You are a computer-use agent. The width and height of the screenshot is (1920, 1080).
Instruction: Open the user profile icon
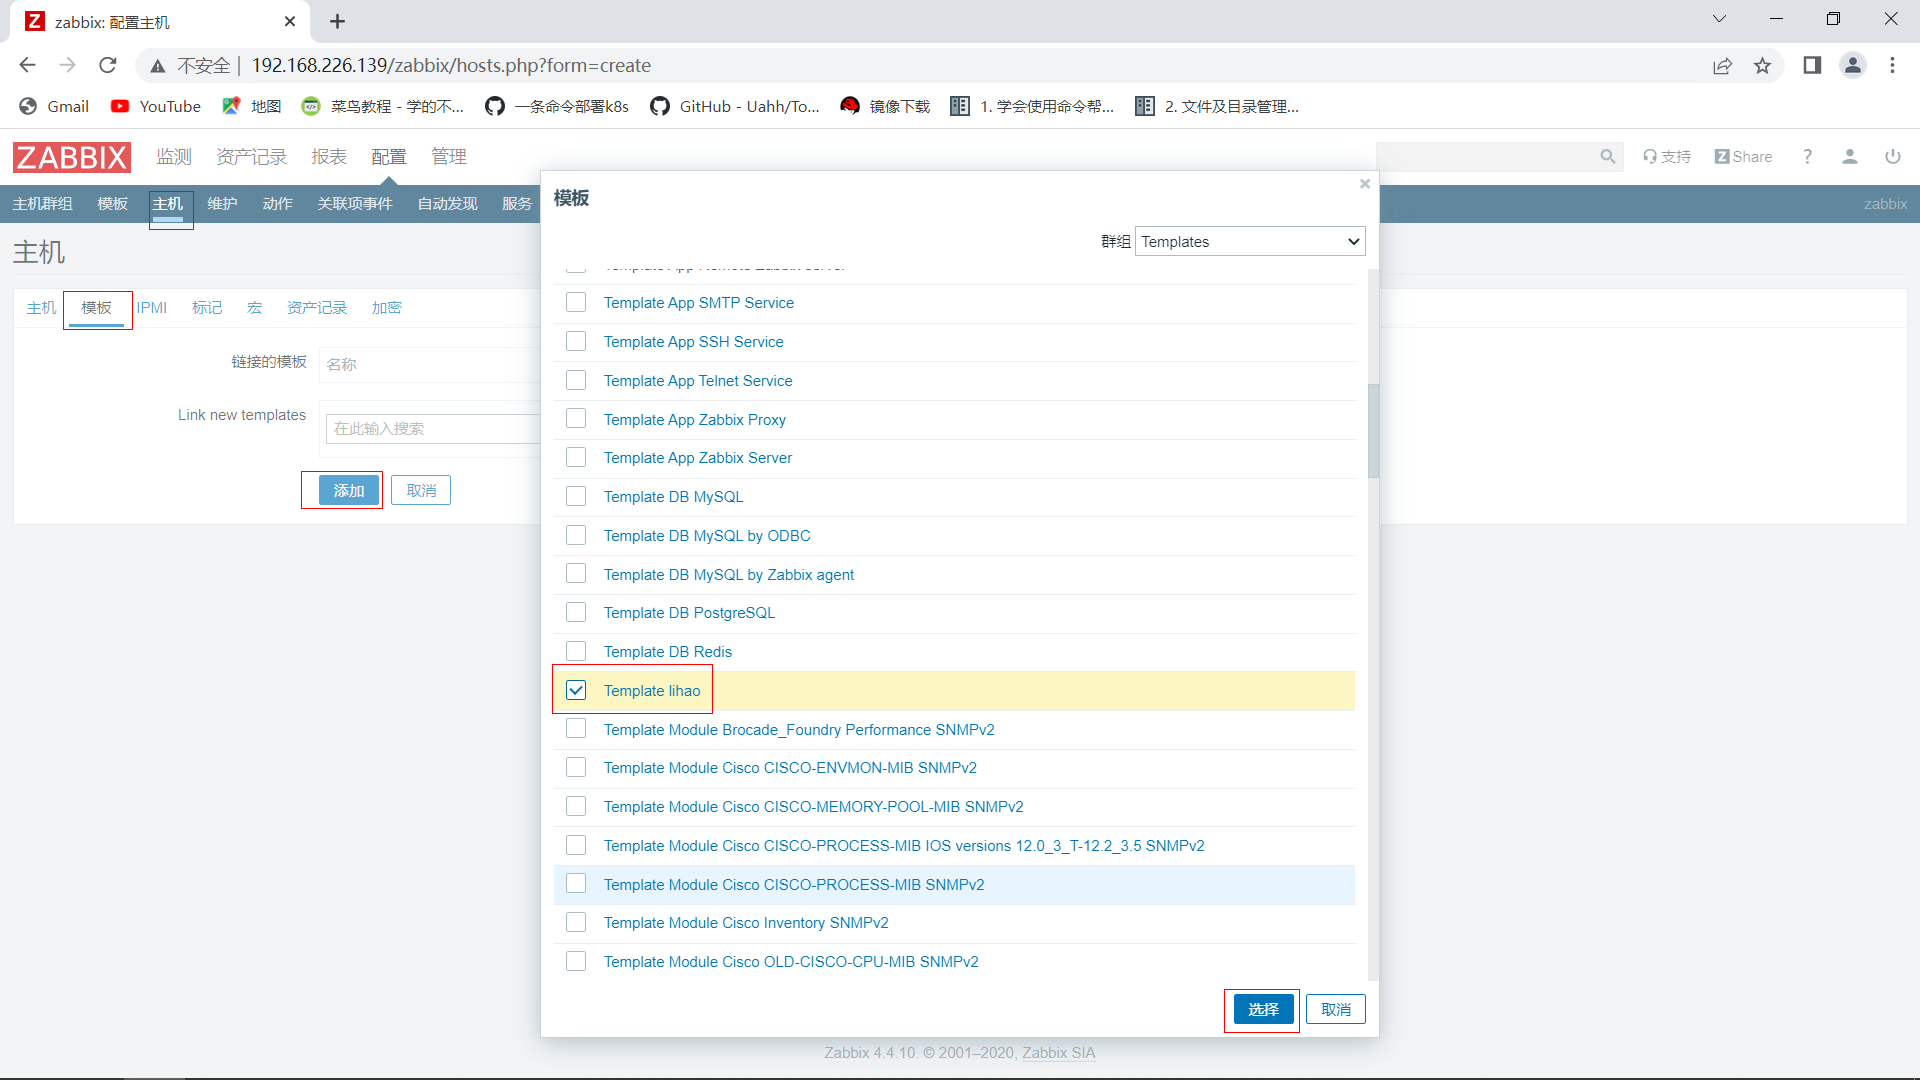tap(1849, 157)
